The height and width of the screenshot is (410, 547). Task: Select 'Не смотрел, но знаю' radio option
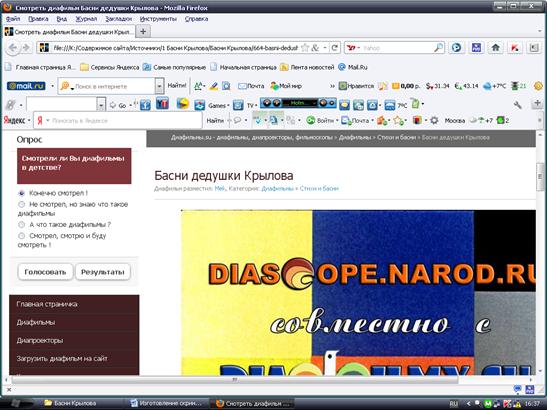[22, 204]
